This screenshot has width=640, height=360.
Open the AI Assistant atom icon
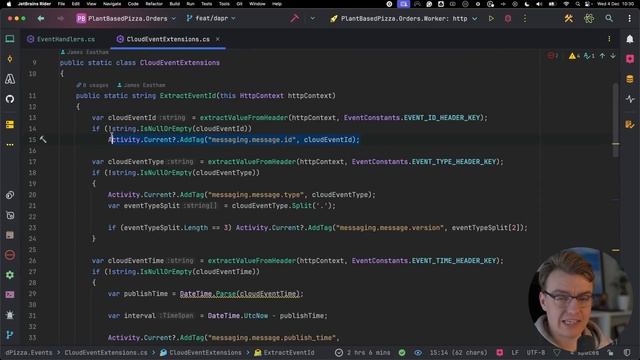(x=589, y=18)
